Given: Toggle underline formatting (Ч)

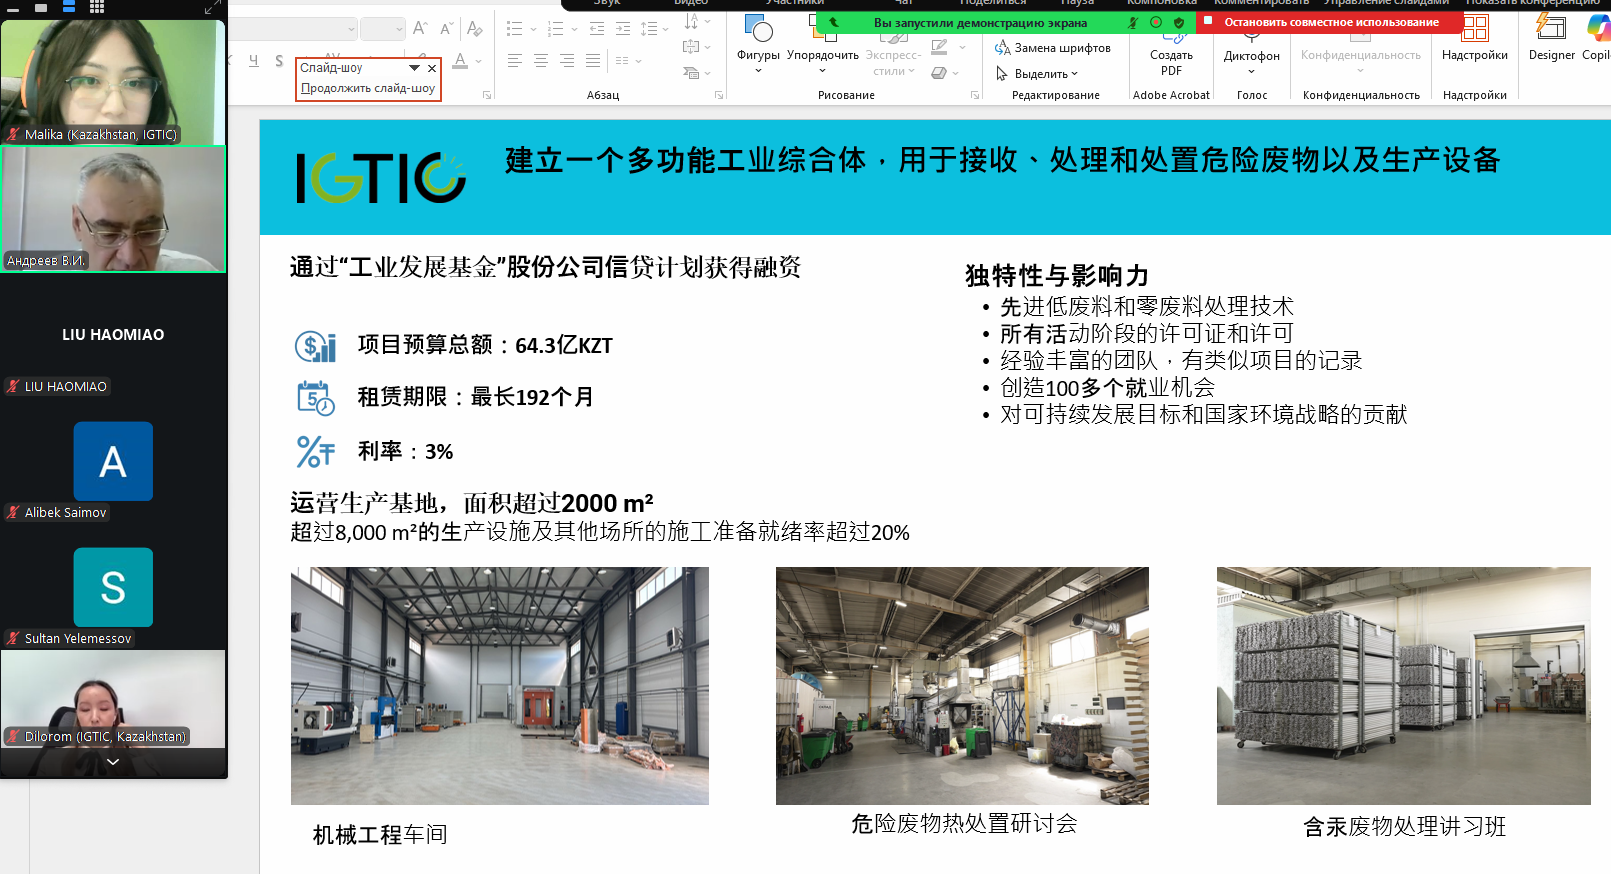Looking at the screenshot, I should click(x=254, y=61).
